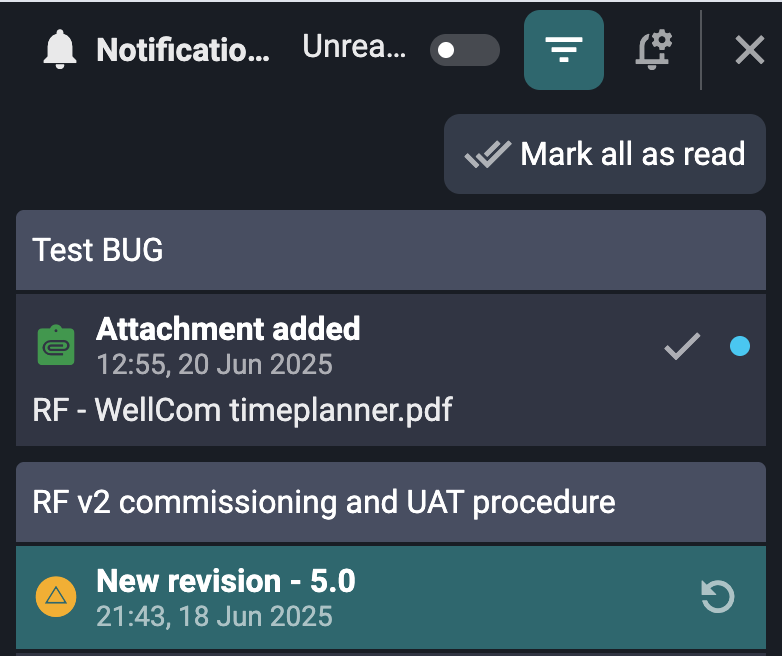Select the Test BUG group header
This screenshot has width=782, height=656.
[390, 250]
